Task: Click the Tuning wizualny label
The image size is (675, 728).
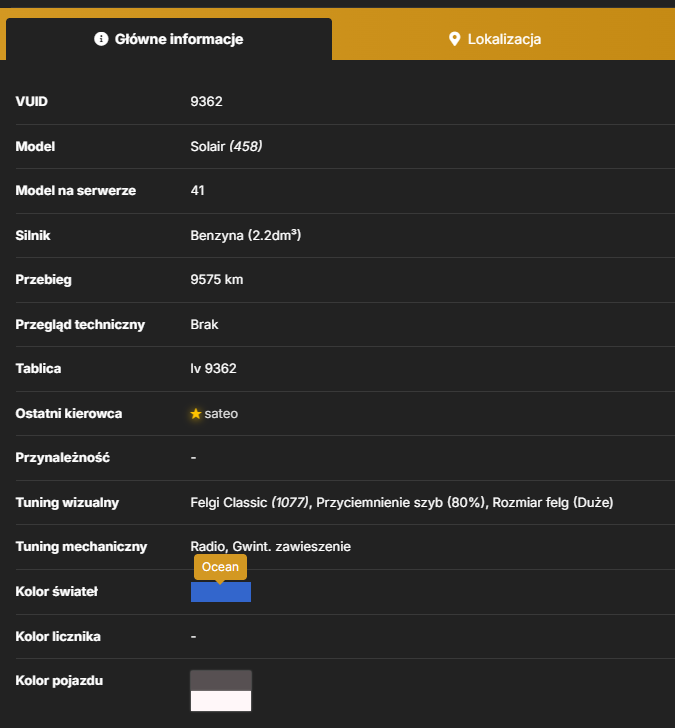Action: 67,502
